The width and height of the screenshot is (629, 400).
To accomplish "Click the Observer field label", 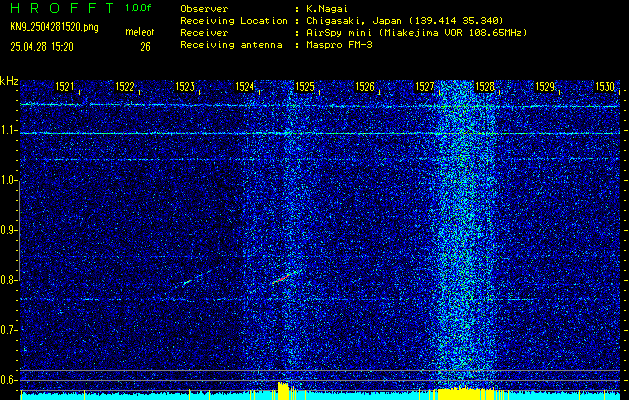I will point(204,9).
